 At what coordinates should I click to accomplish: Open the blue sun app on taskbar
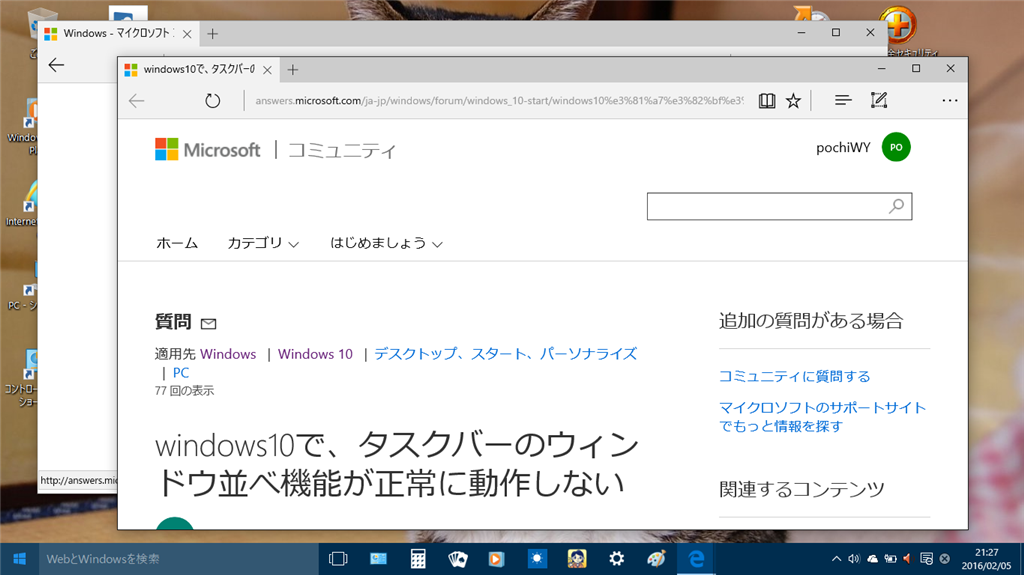pos(537,559)
